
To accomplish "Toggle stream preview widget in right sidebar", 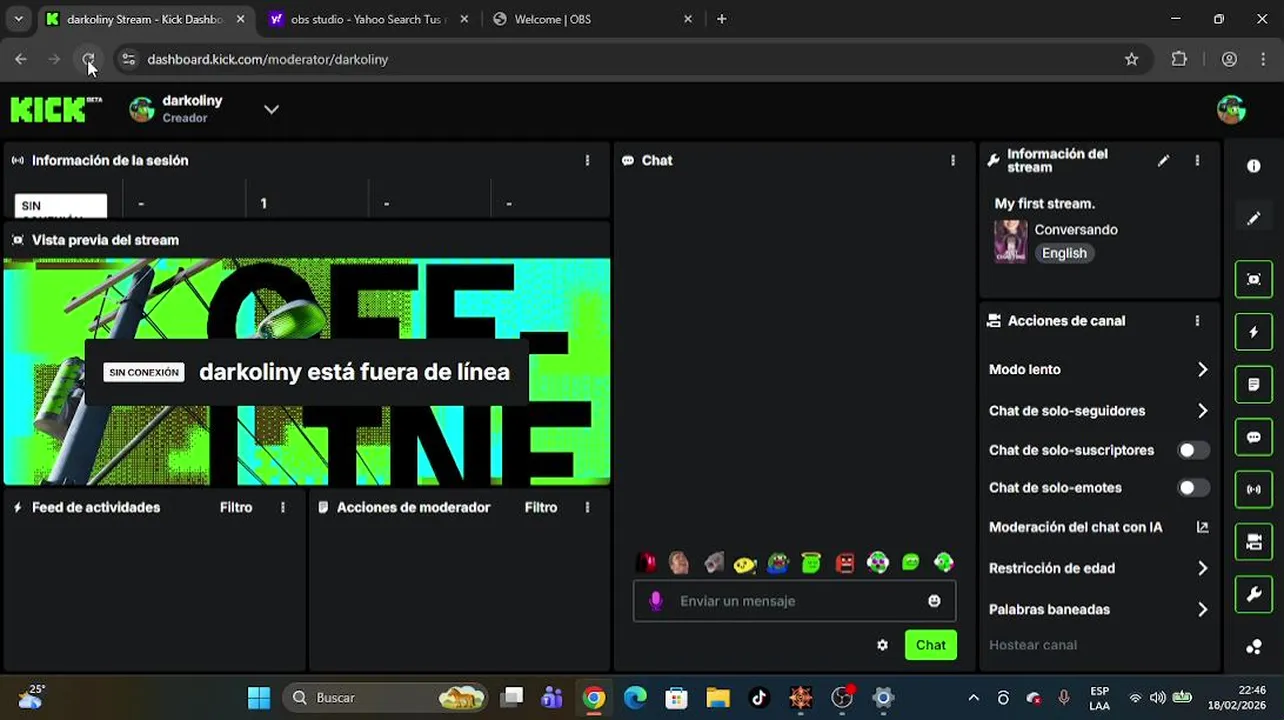I will pos(1253,280).
